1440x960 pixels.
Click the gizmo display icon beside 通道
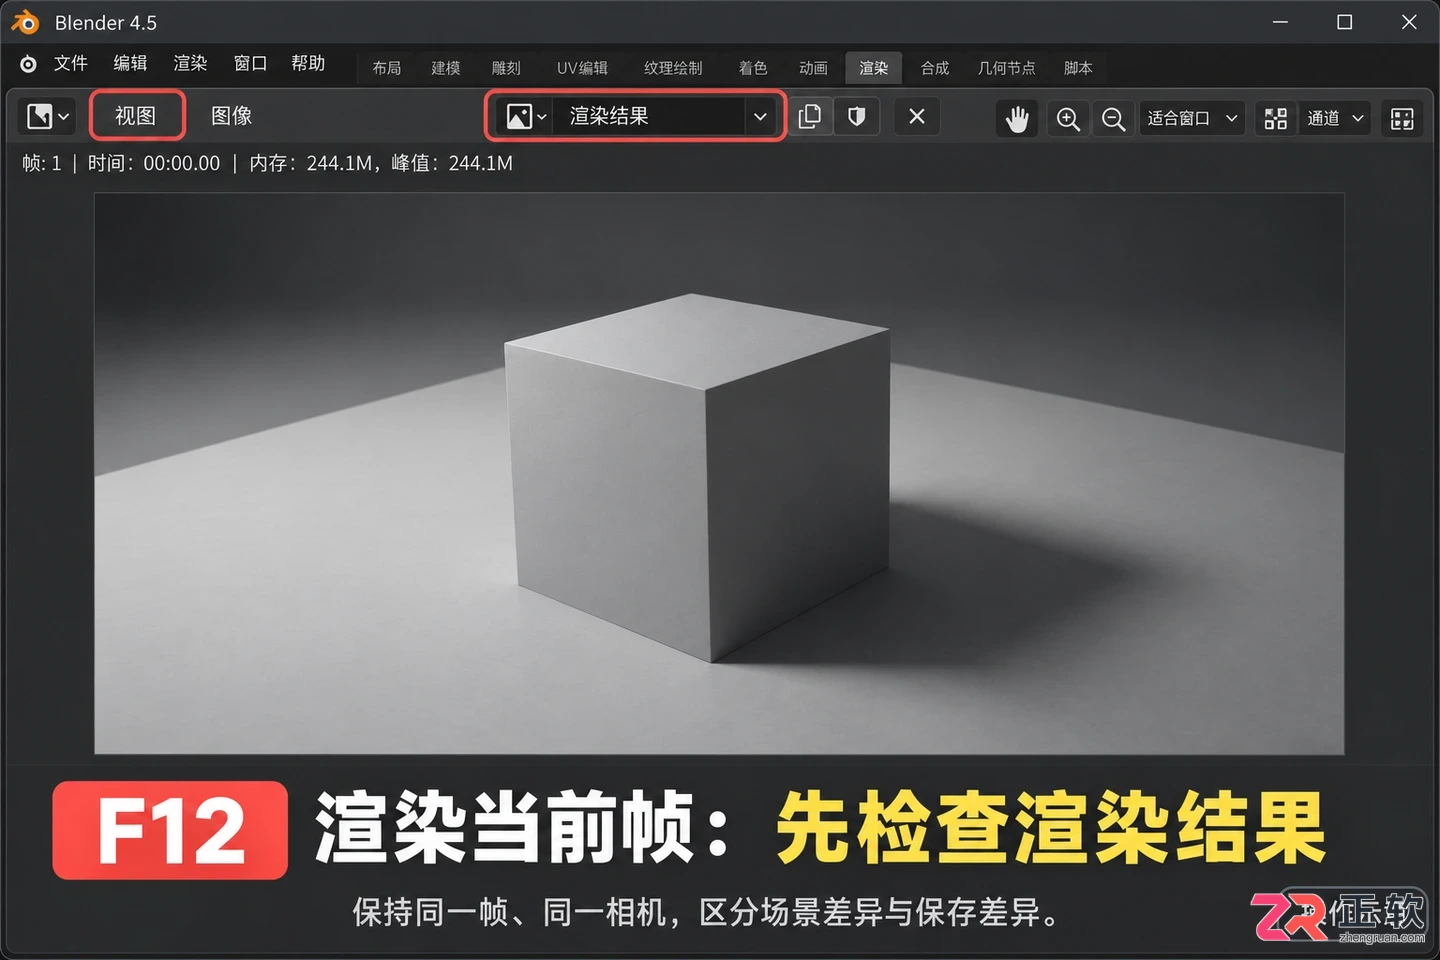coord(1275,119)
